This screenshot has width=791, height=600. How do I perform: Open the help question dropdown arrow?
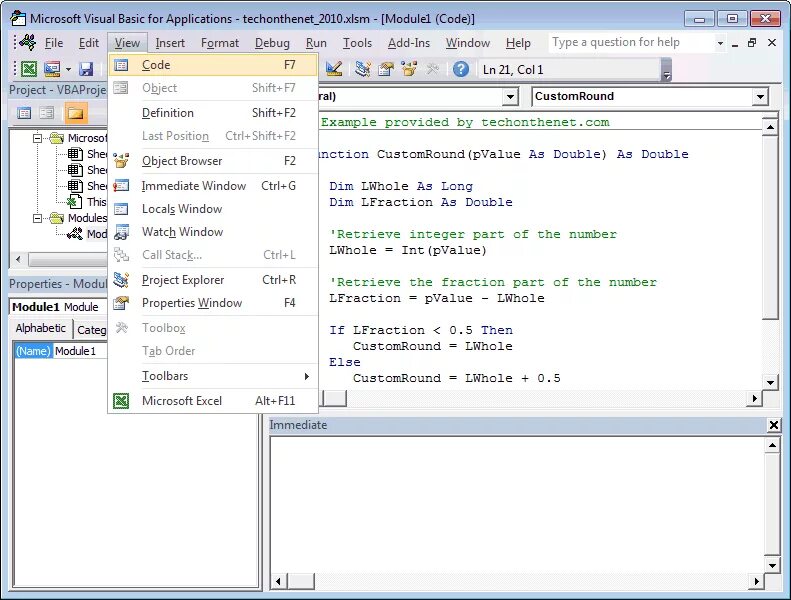point(720,43)
